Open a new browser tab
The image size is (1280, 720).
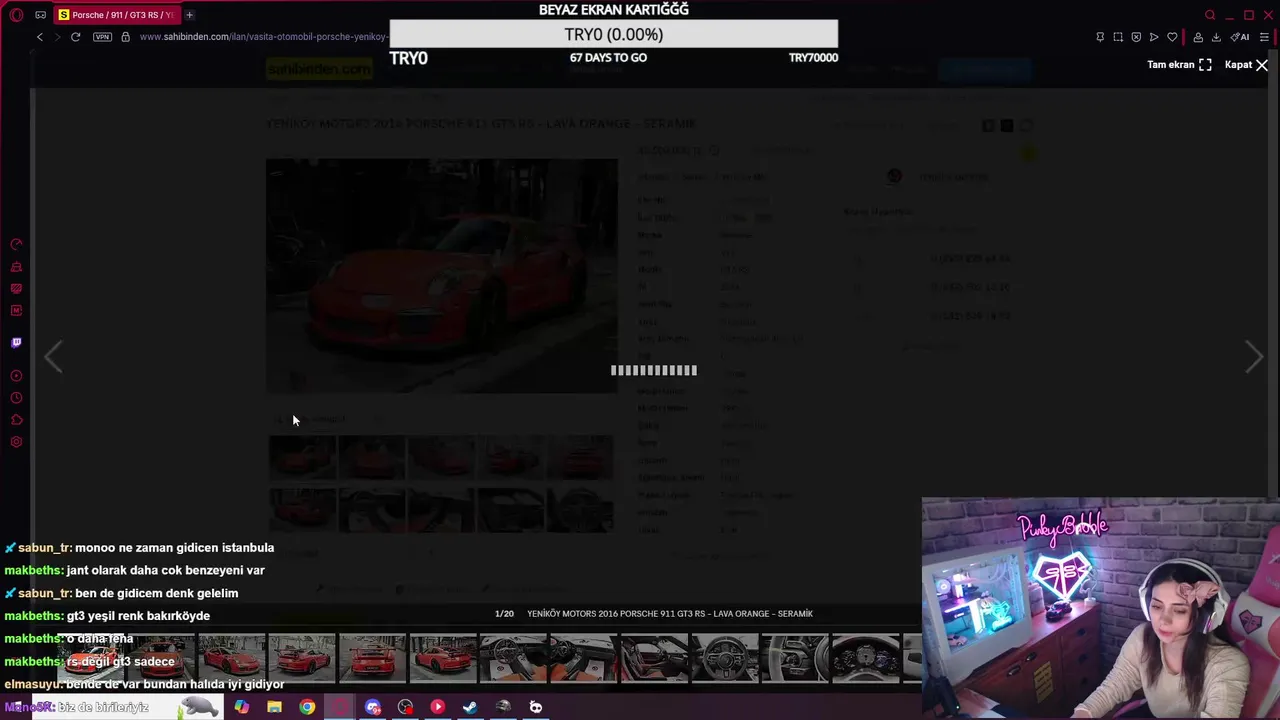[189, 15]
